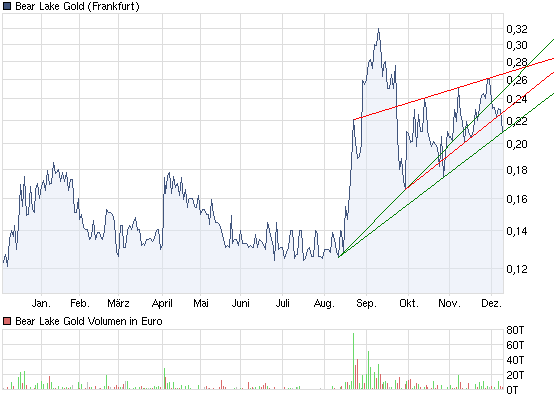Click the 0,14 price axis value
Viewport: 554px width, 405px height.
[x=517, y=231]
